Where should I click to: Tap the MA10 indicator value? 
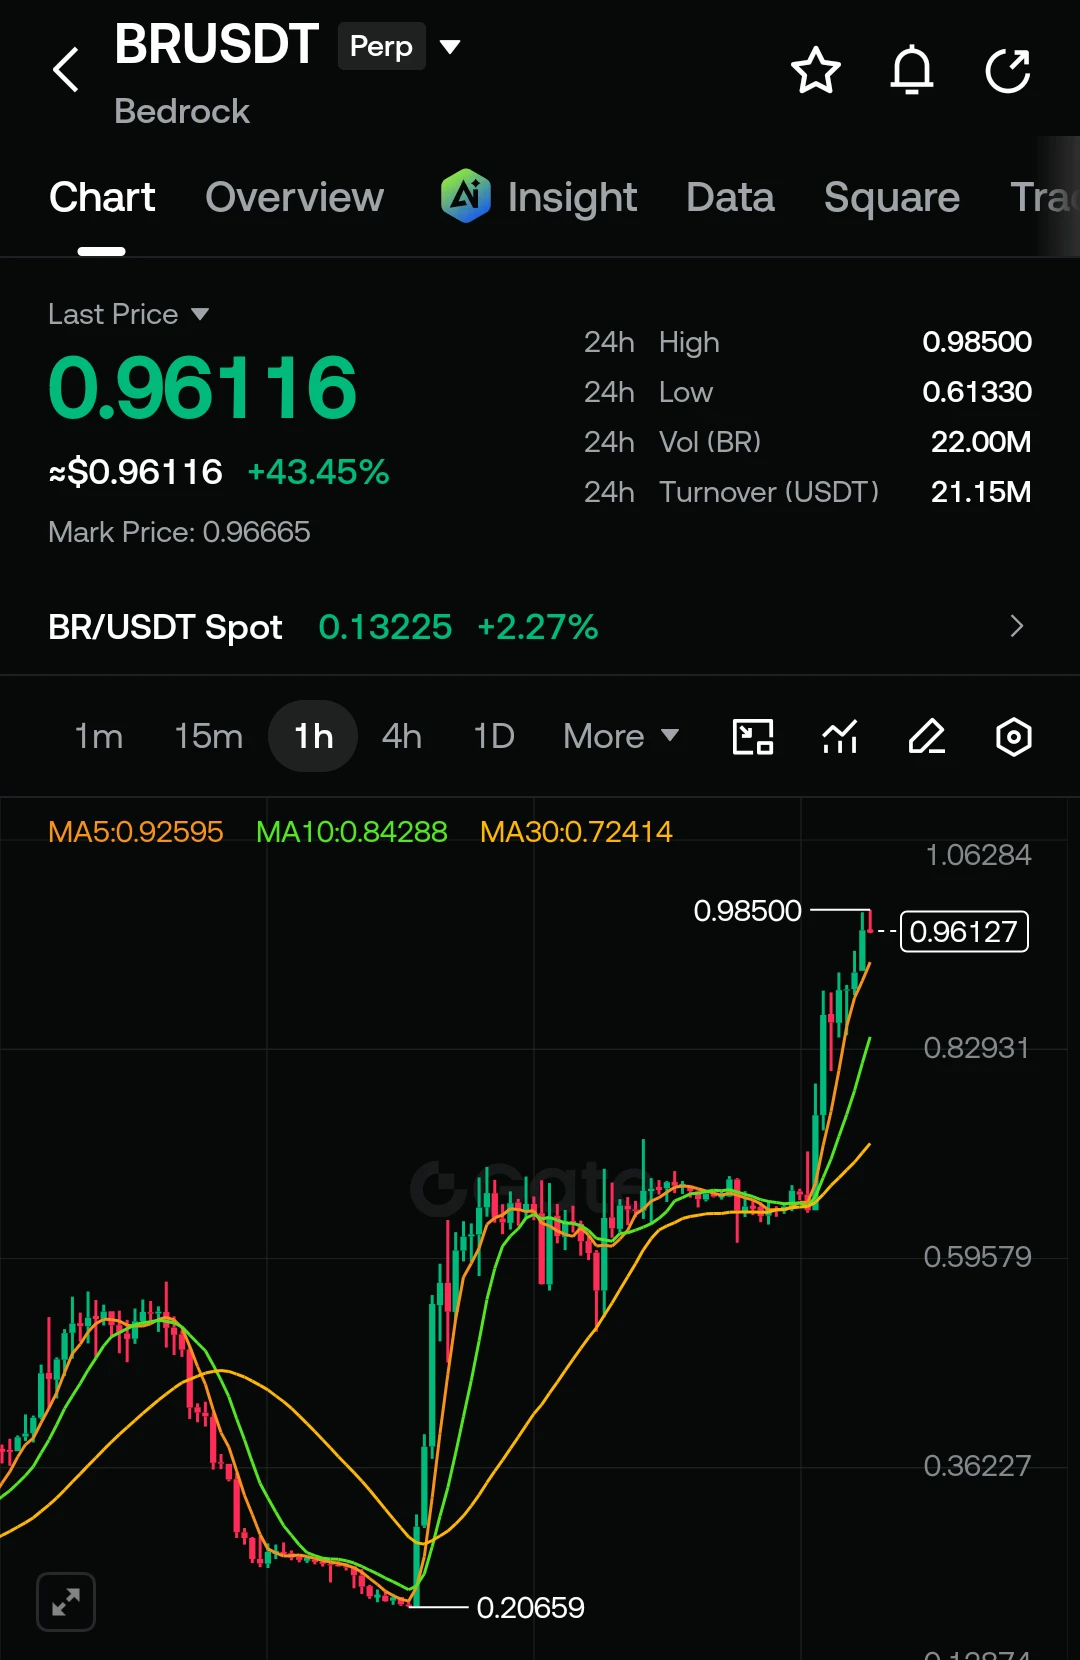click(x=352, y=831)
